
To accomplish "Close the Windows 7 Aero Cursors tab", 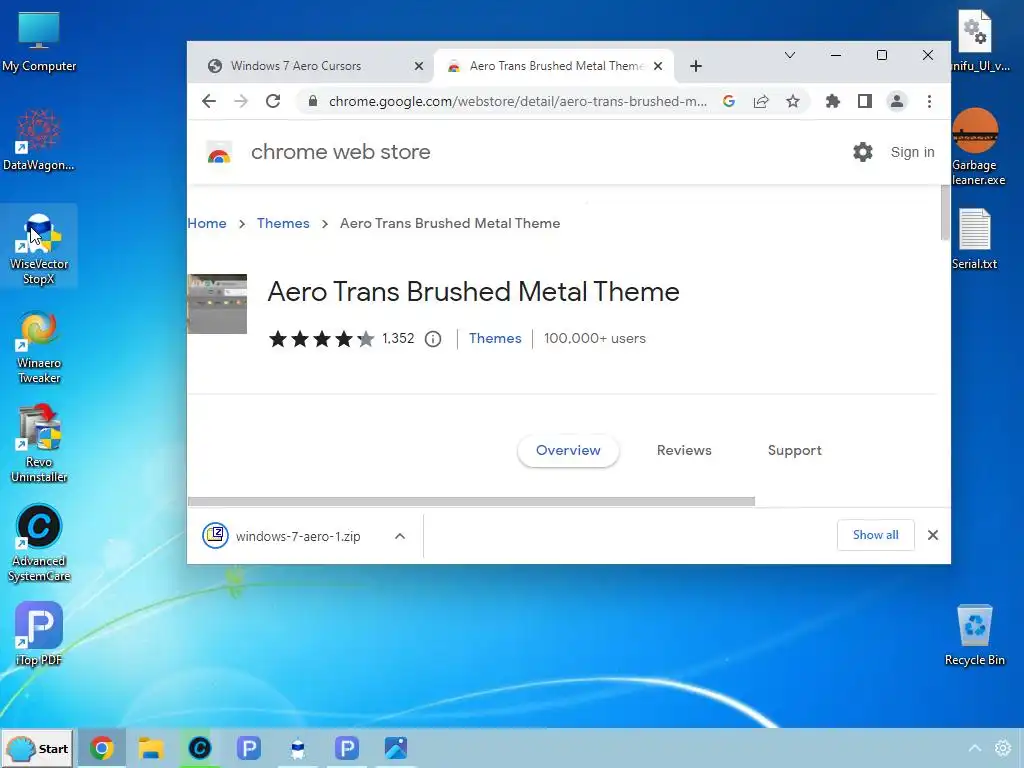I will [419, 66].
